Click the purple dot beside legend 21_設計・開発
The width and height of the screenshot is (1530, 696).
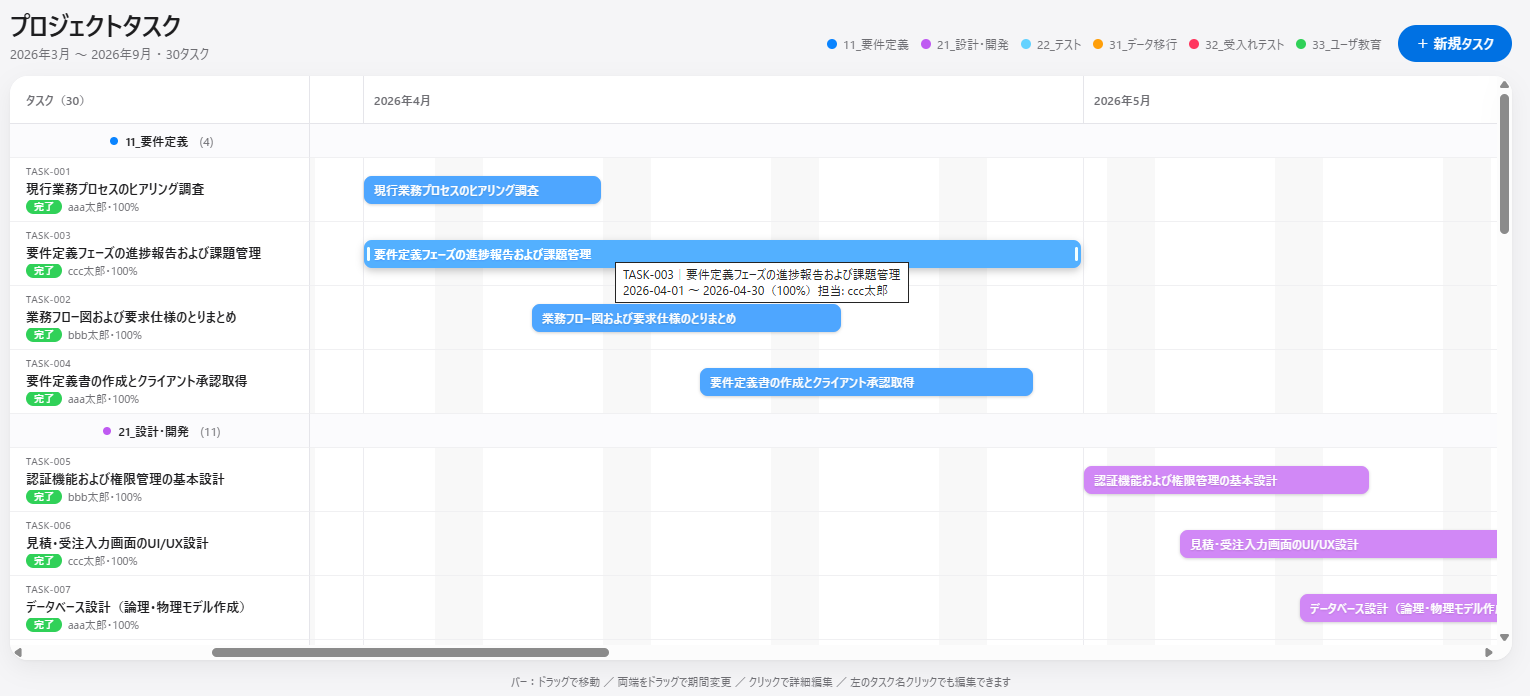926,44
